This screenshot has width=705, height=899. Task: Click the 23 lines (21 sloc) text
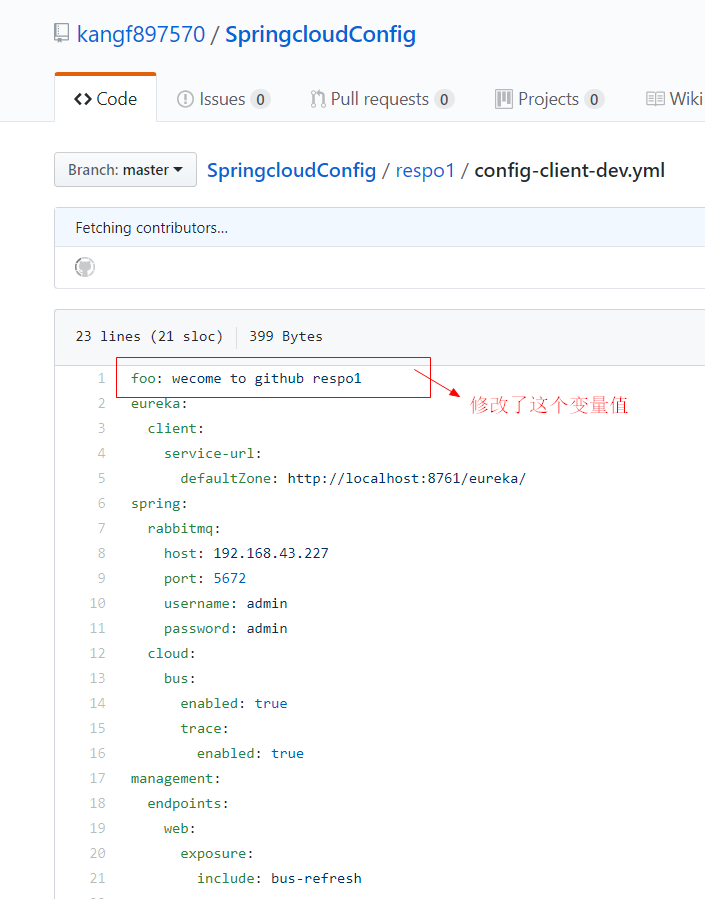click(x=149, y=337)
